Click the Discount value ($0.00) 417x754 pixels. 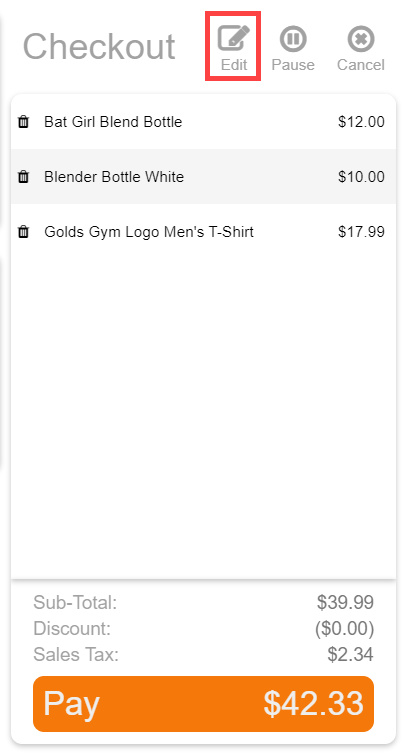tap(344, 628)
